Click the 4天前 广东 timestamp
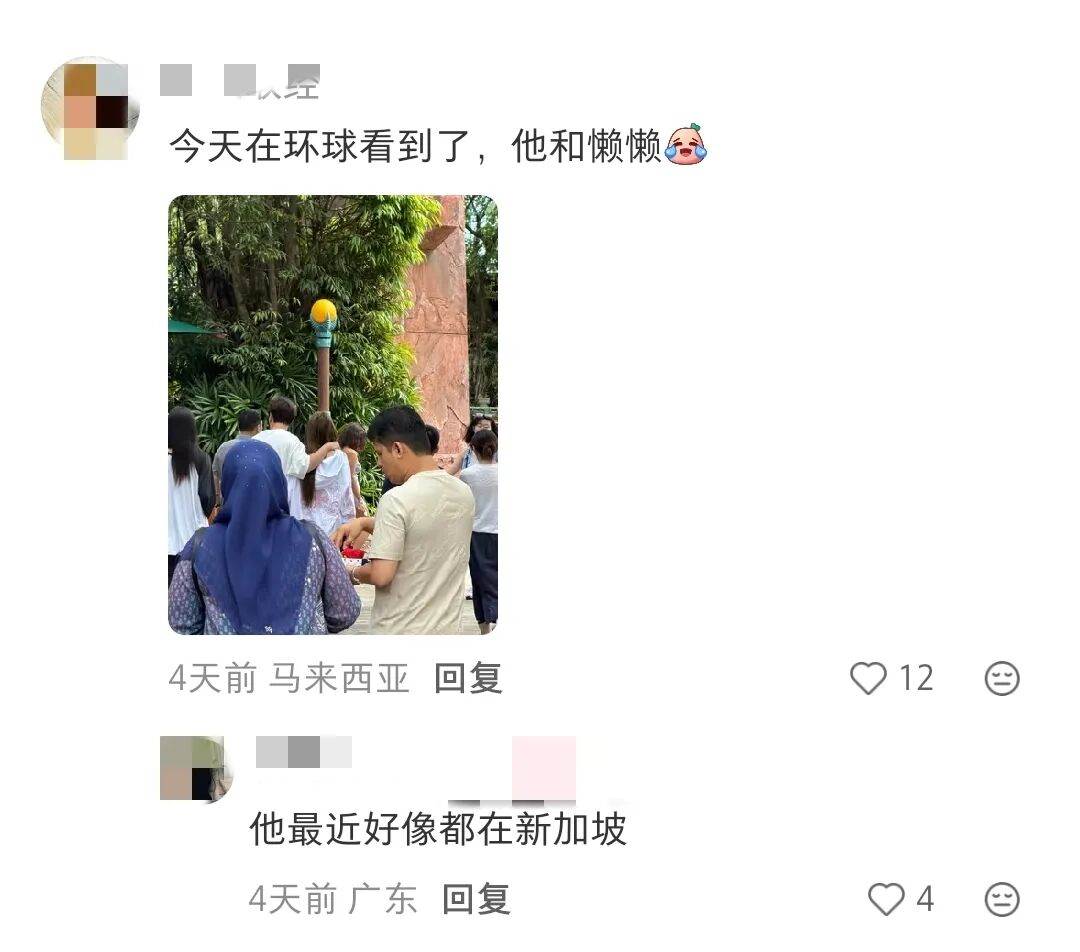The width and height of the screenshot is (1080, 952). pos(333,899)
